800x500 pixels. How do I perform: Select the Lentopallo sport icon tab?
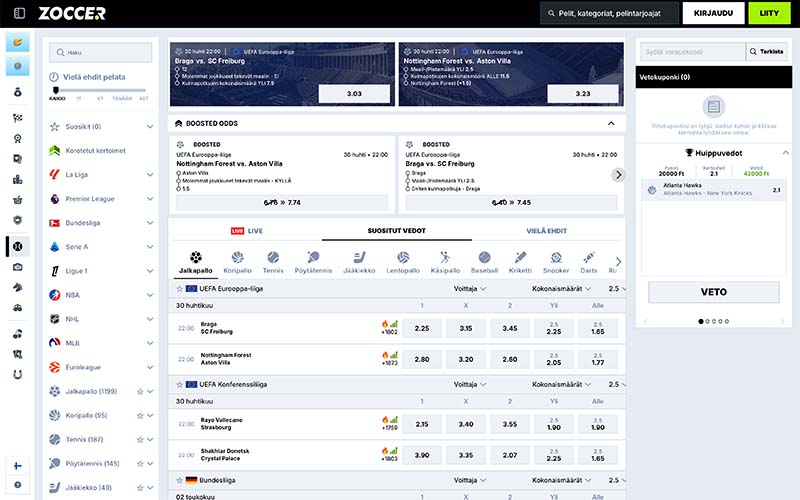click(x=403, y=263)
